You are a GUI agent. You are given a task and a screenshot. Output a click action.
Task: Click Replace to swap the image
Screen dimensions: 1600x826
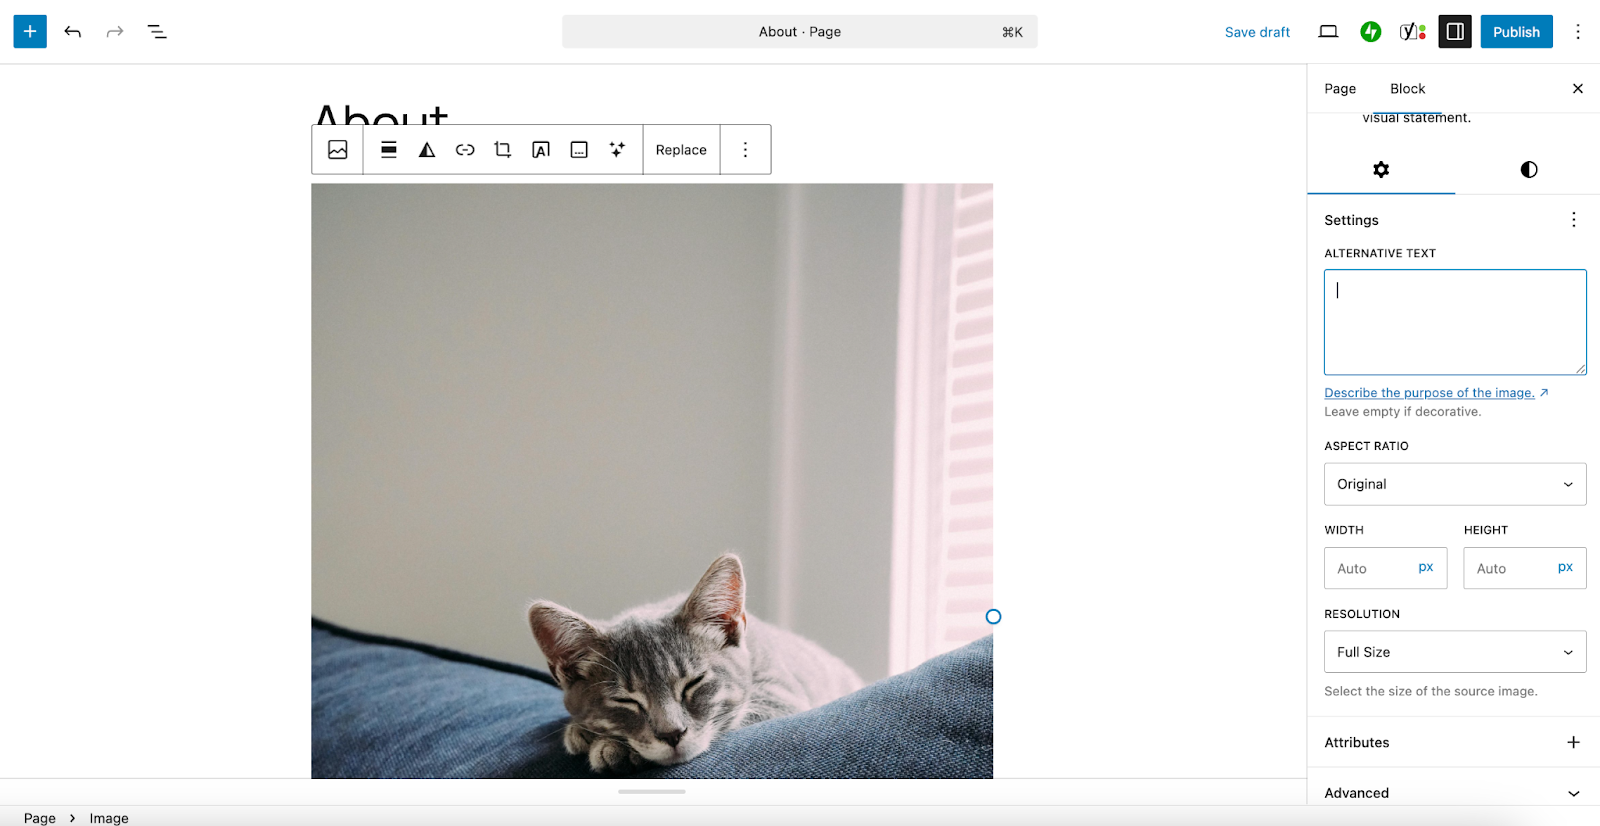point(681,150)
